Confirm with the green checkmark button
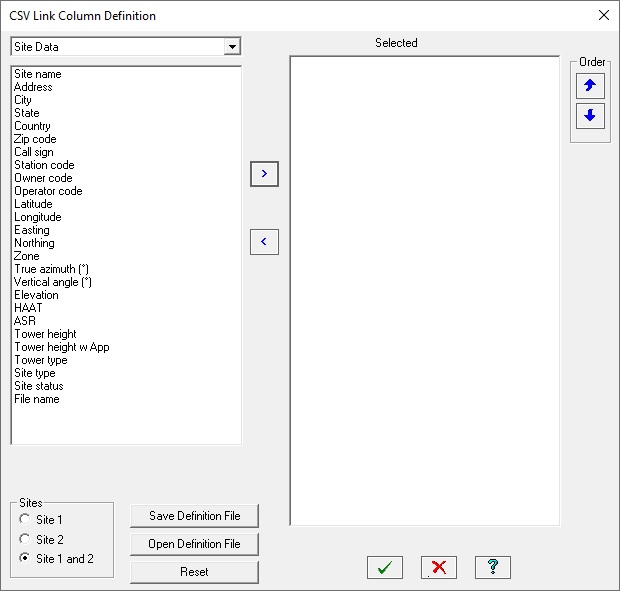 384,567
